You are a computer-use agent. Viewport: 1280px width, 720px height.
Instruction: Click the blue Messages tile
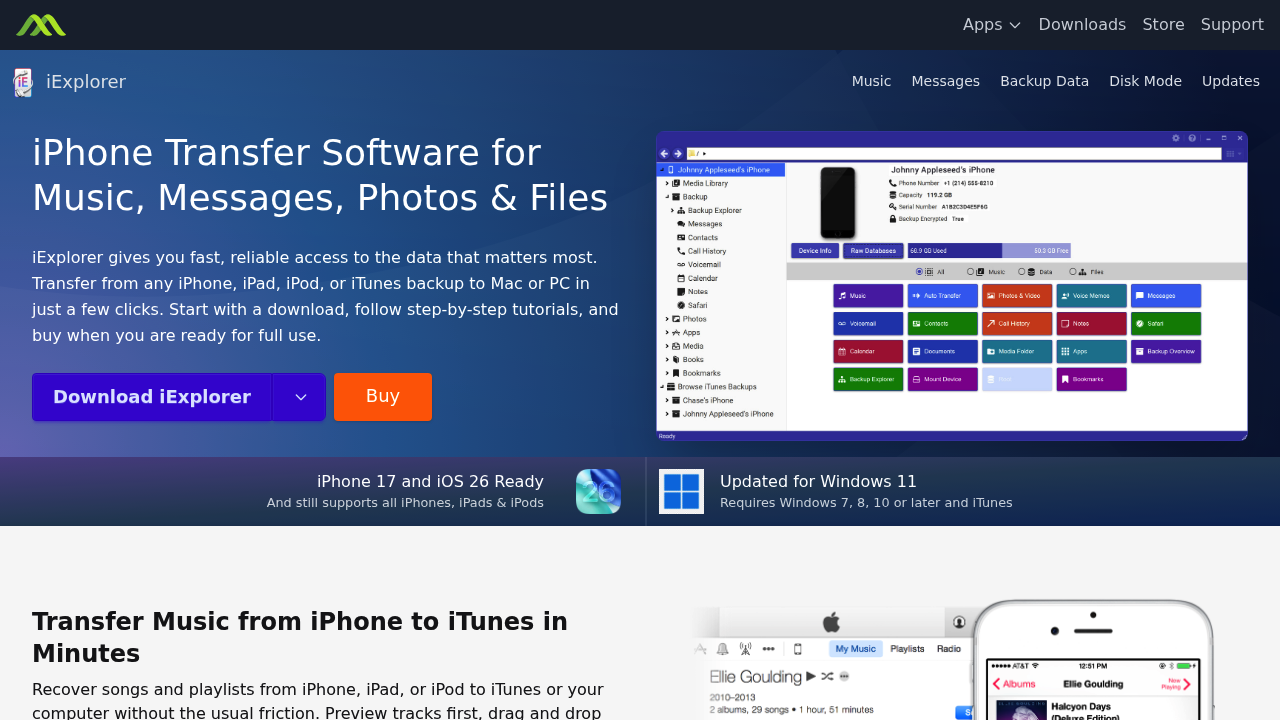[1166, 296]
